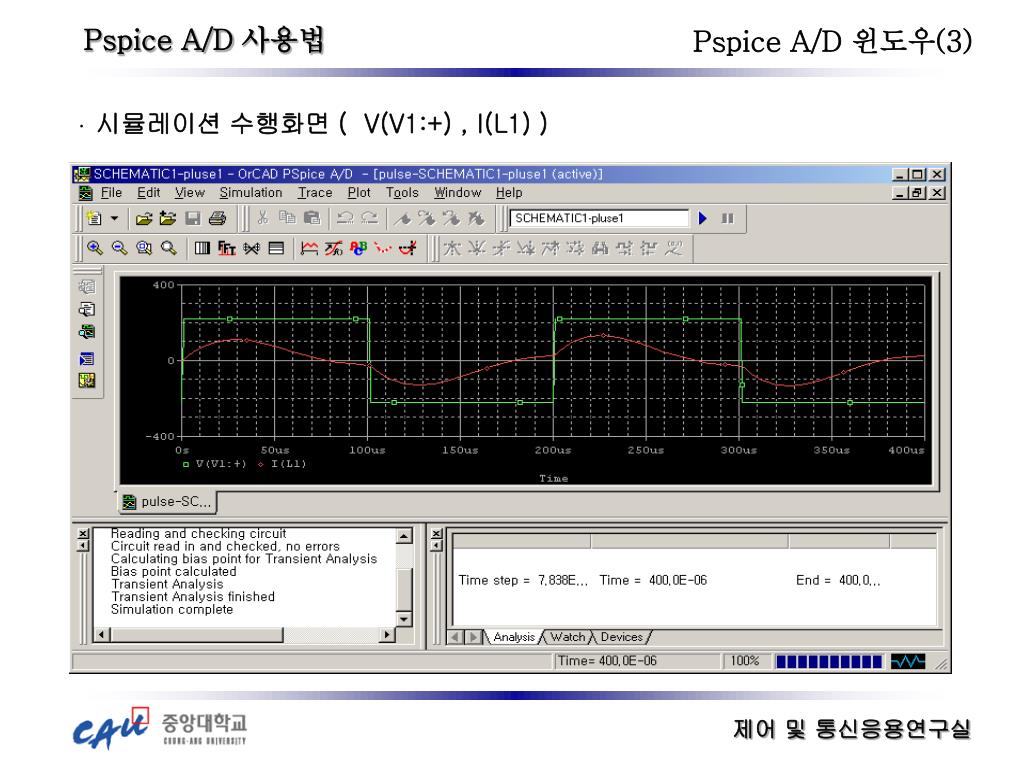Click the Redo arrow icon
This screenshot has height=768, width=1024.
coord(370,217)
